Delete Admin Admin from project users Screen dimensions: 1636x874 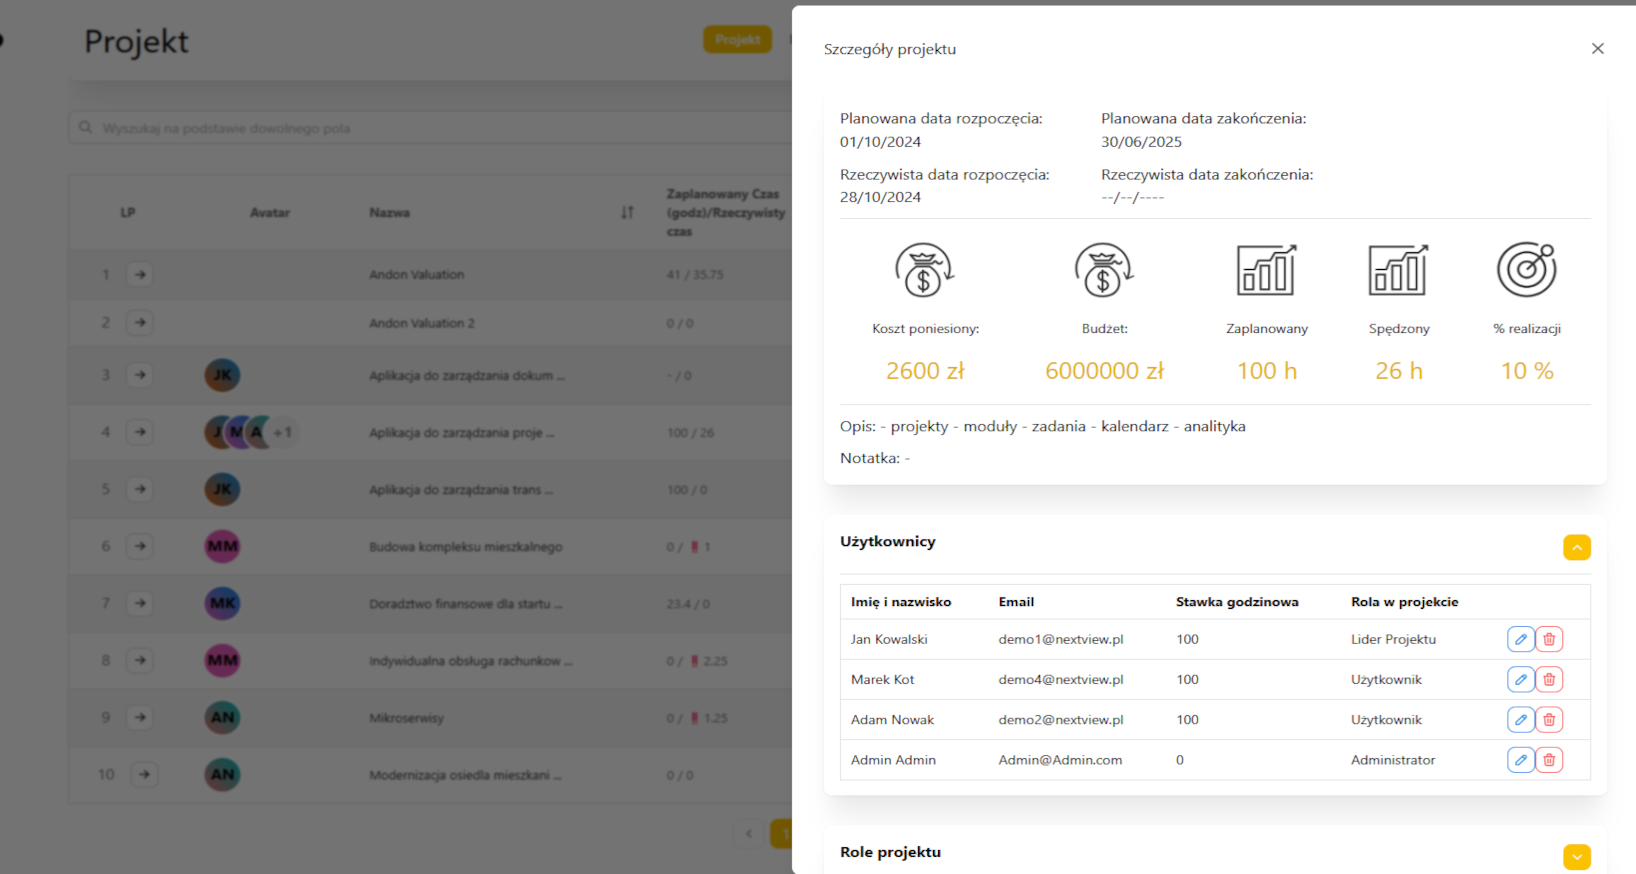[1549, 760]
